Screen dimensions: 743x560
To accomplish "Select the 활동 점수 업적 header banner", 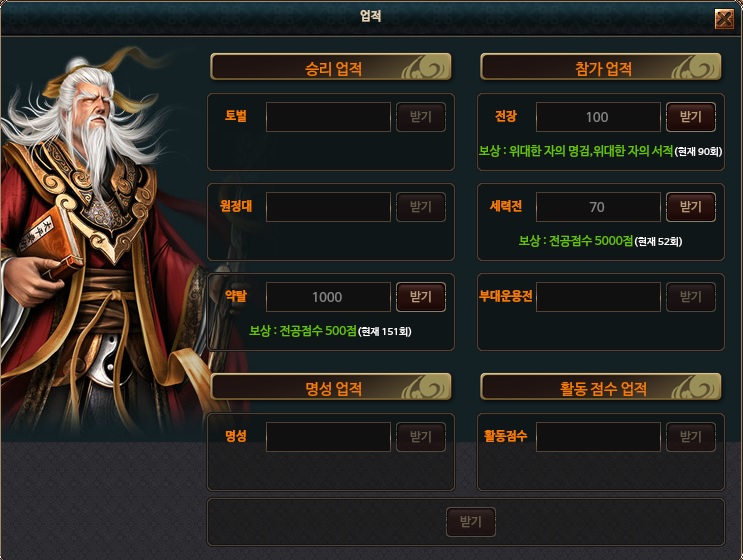I will click(x=601, y=387).
